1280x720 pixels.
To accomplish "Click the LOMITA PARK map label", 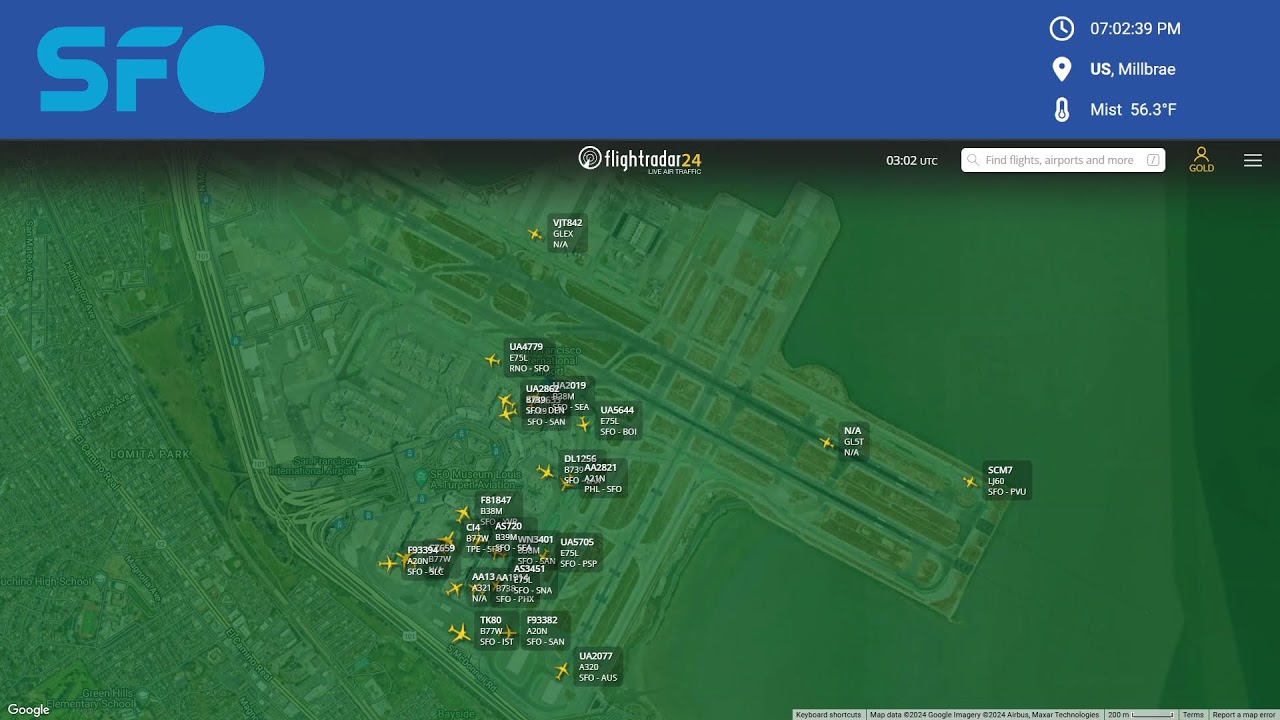I will click(x=149, y=454).
